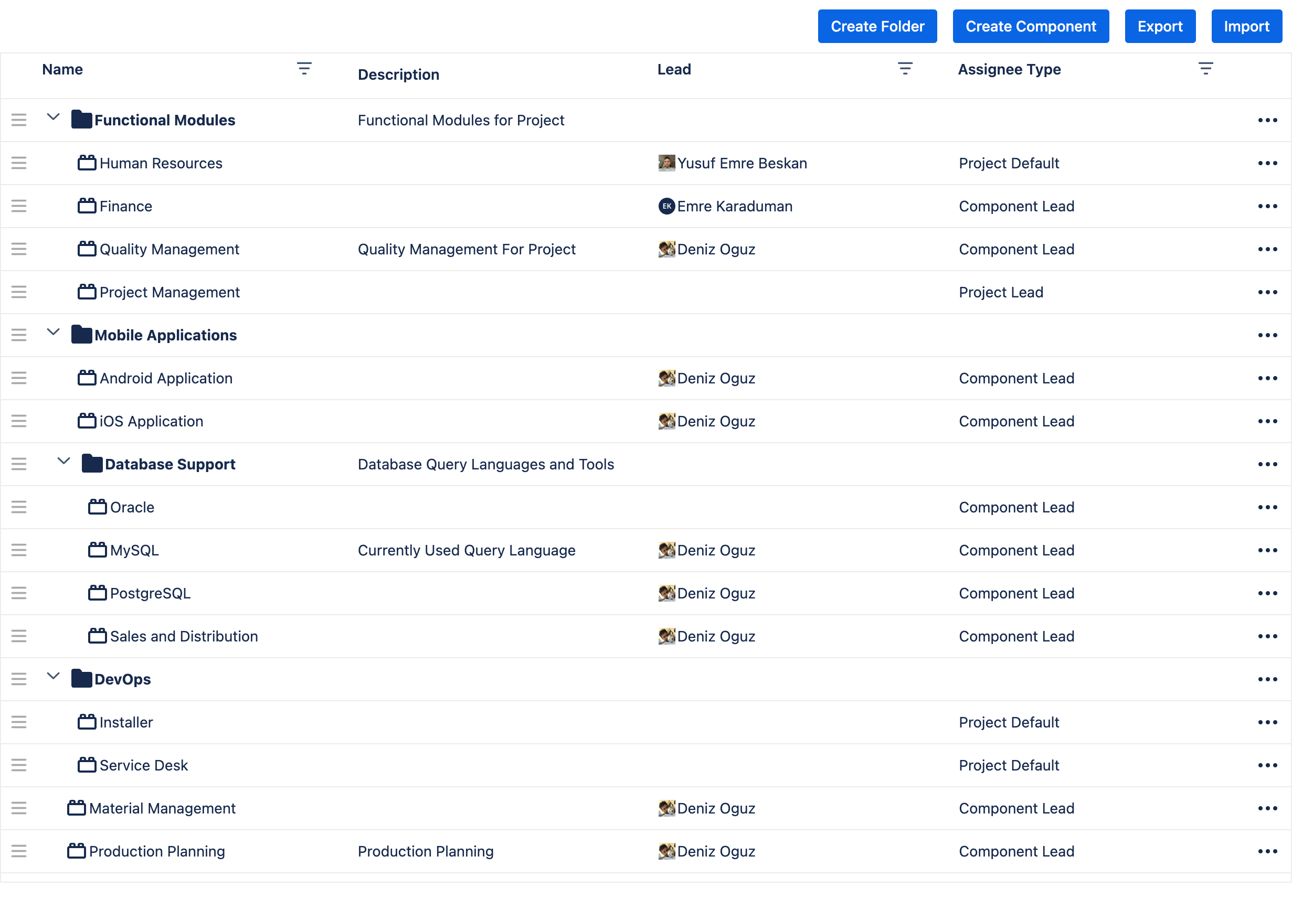Open the actions menu for Quality Management
Image resolution: width=1292 pixels, height=899 pixels.
(1267, 249)
